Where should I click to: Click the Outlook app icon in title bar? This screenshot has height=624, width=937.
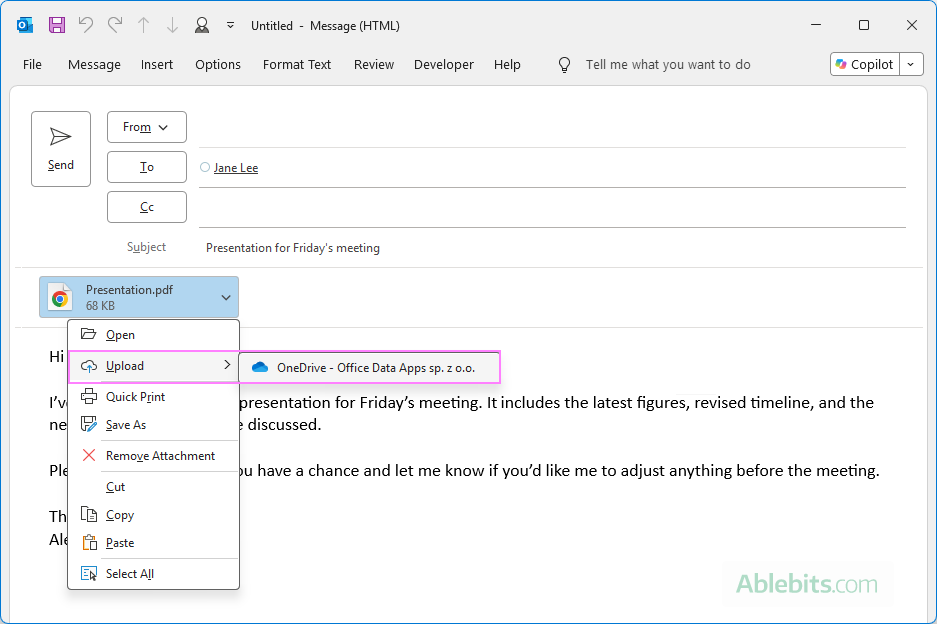point(25,25)
